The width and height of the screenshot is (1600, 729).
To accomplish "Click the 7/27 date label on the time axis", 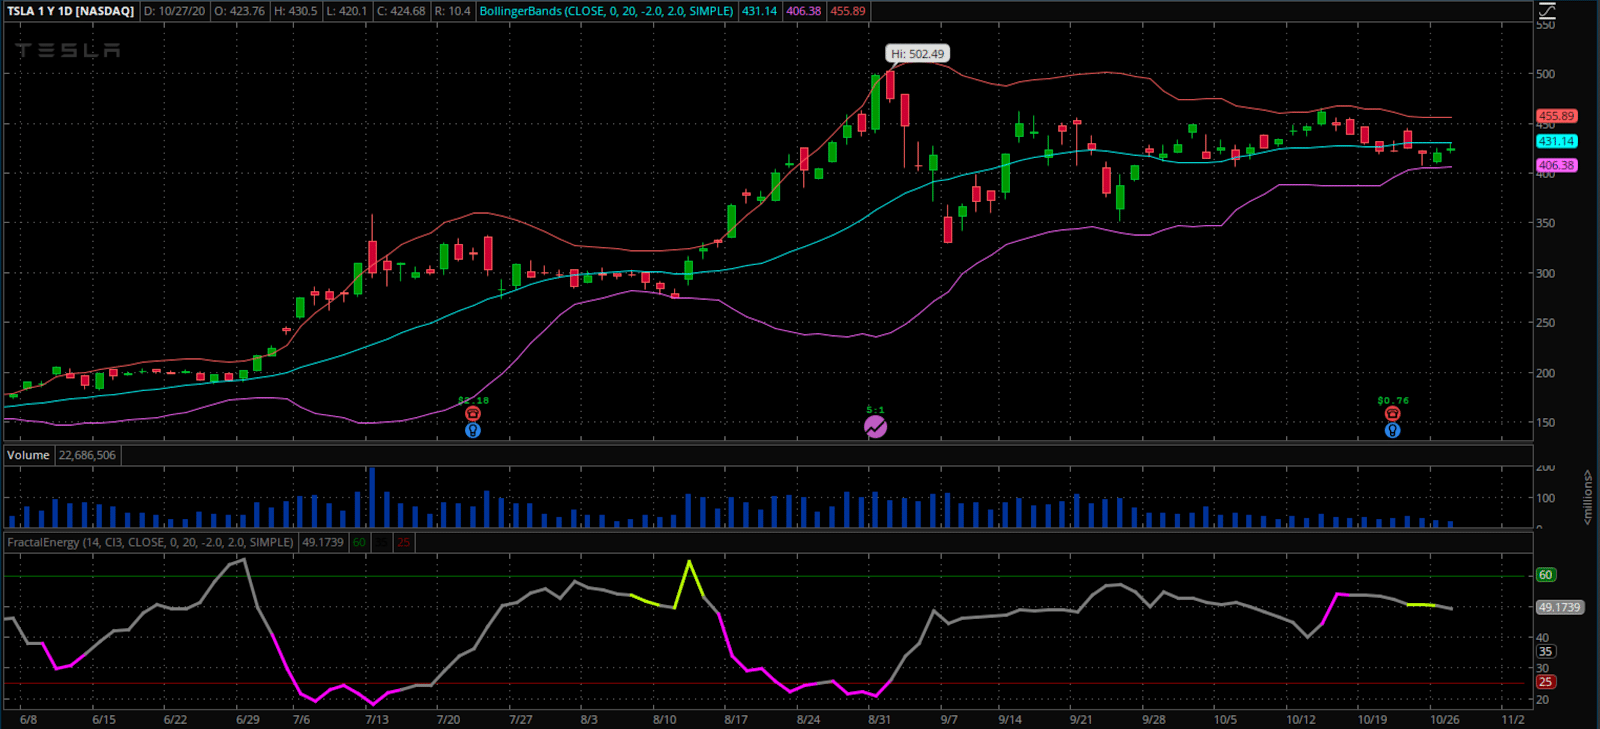I will tap(520, 719).
